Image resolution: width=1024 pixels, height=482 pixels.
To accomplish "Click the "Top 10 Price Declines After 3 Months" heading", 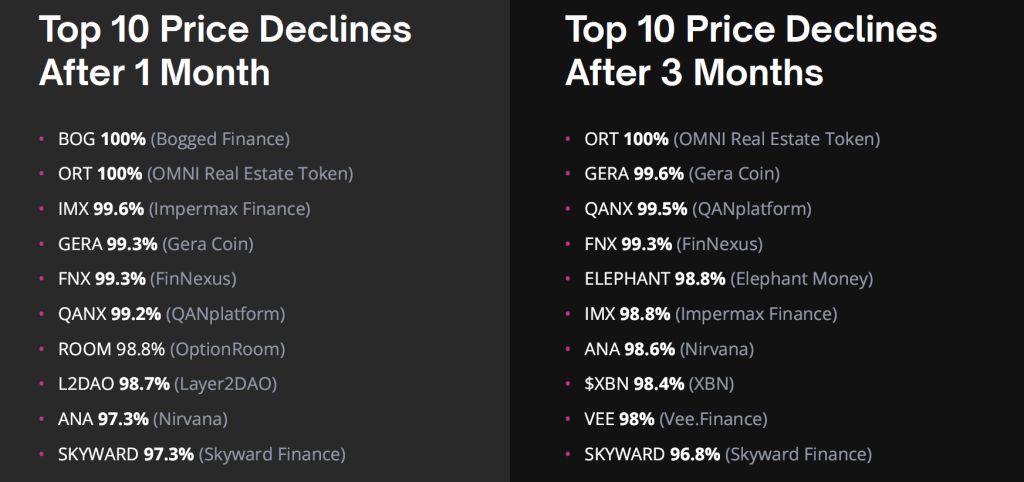I will tap(751, 50).
